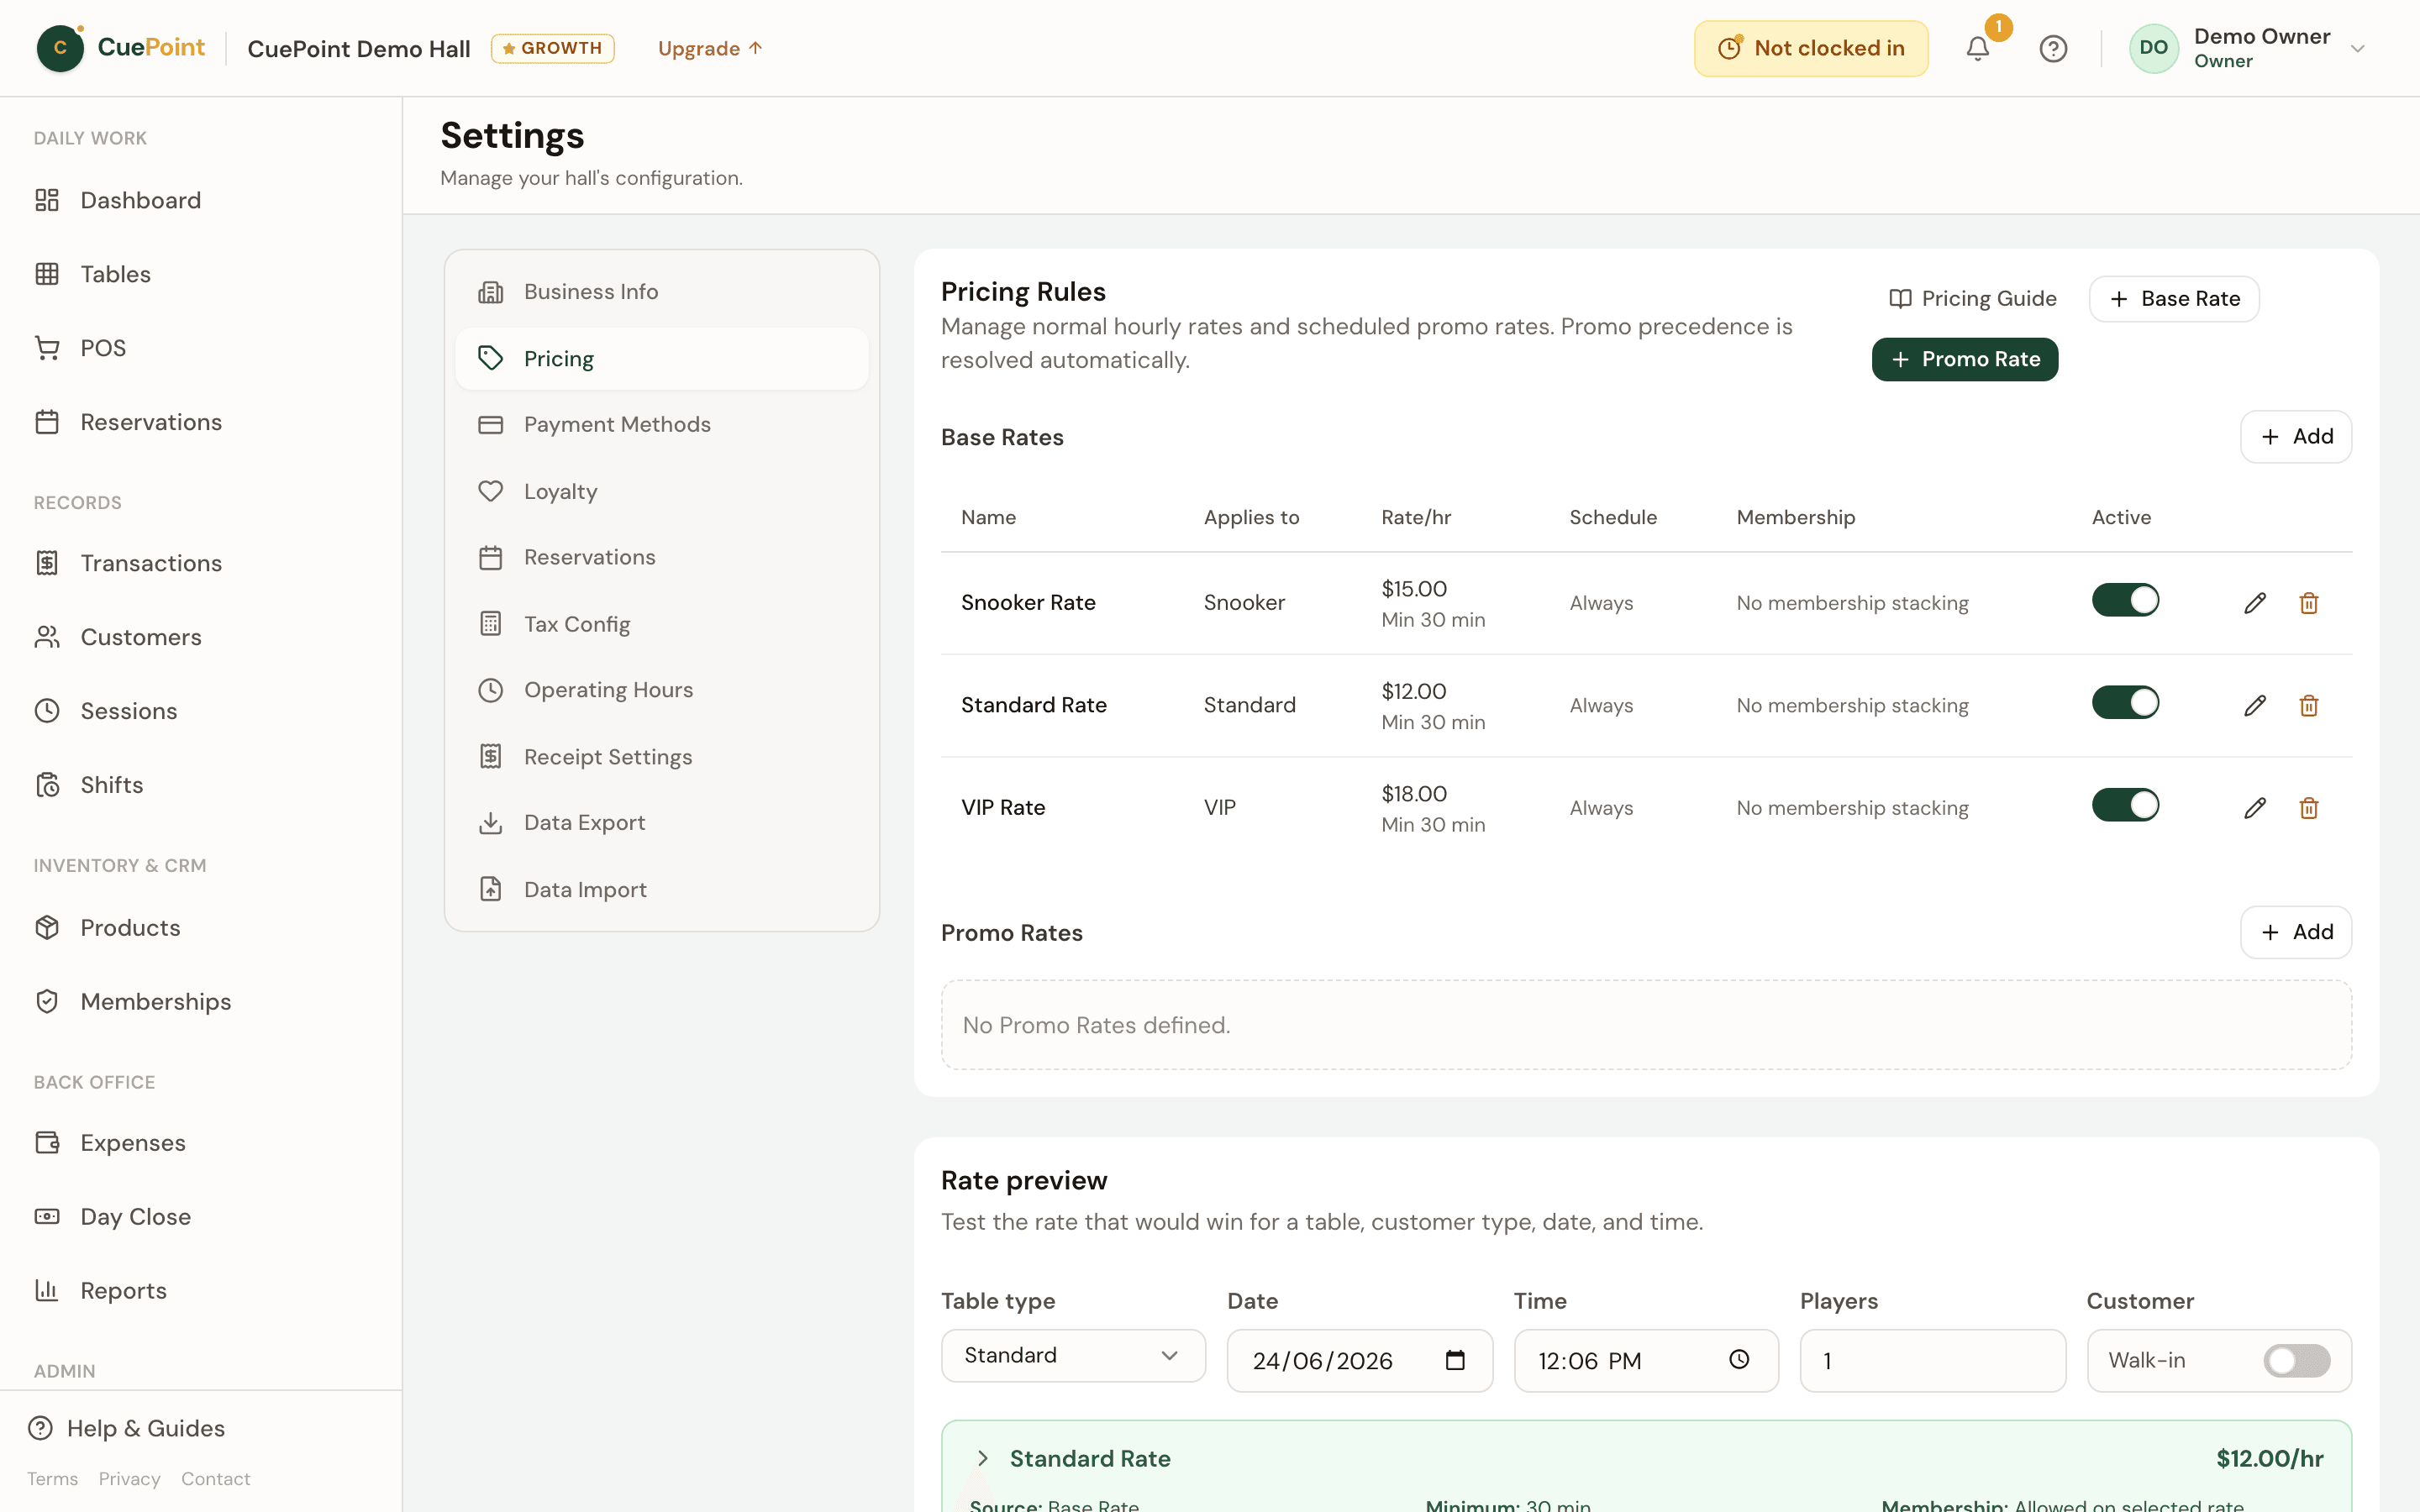This screenshot has width=2420, height=1512.
Task: Open Business Info settings
Action: pyautogui.click(x=662, y=292)
